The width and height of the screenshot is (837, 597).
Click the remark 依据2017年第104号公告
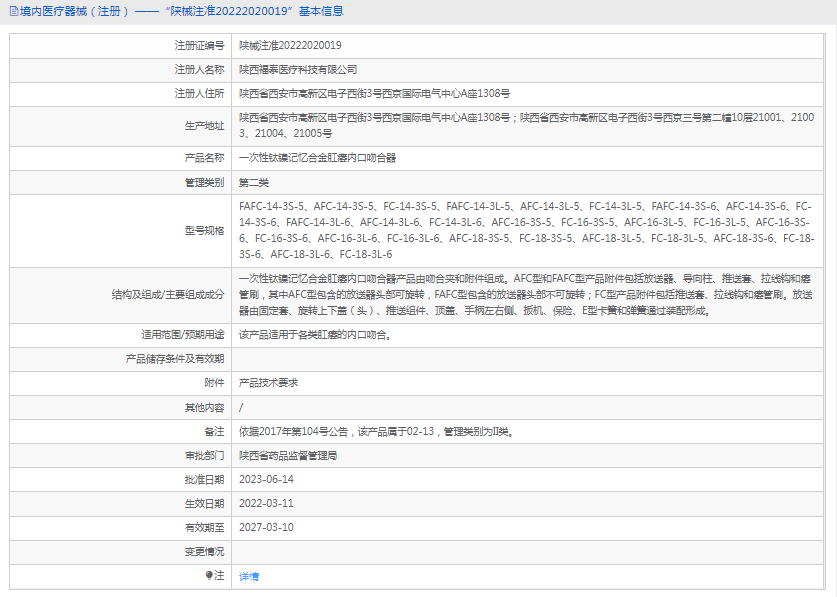(294, 431)
